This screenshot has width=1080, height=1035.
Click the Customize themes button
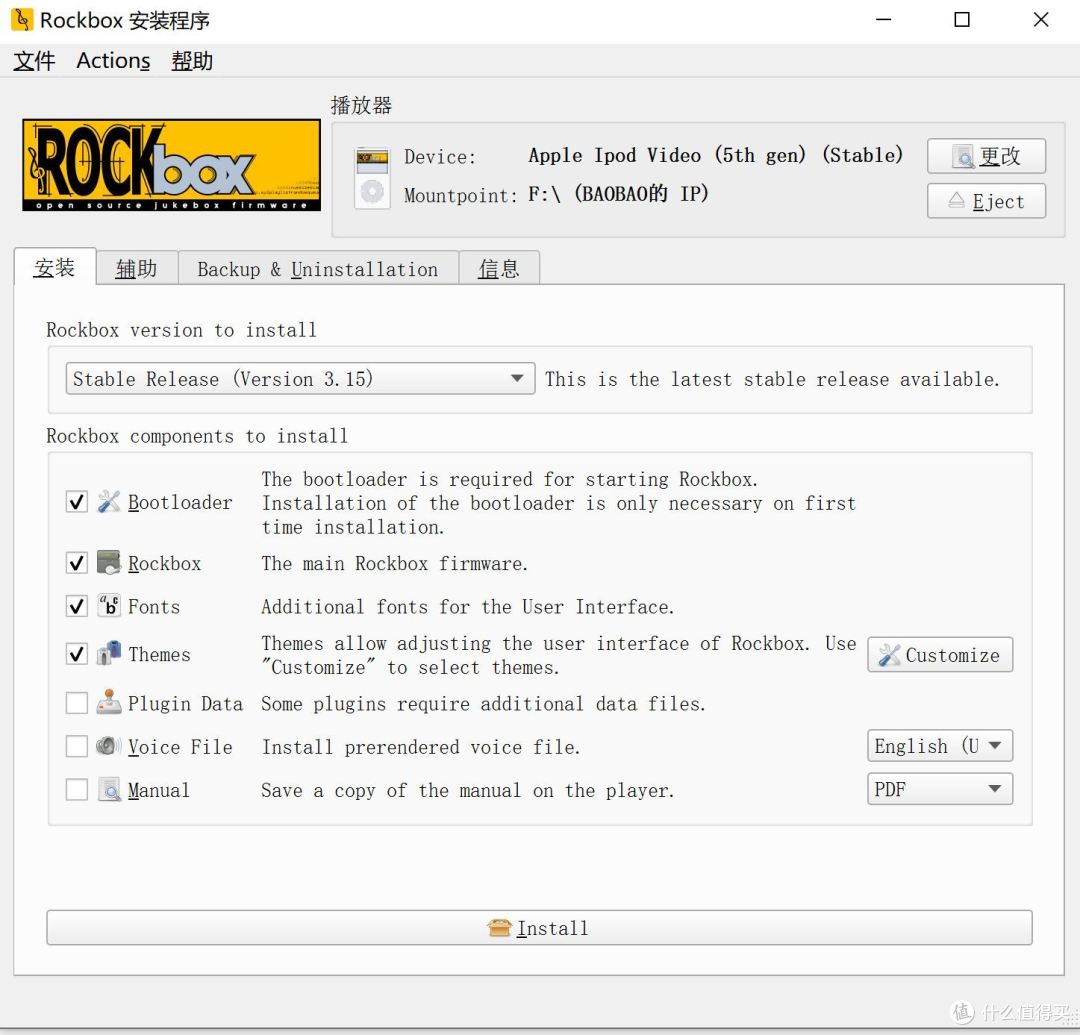(x=938, y=654)
